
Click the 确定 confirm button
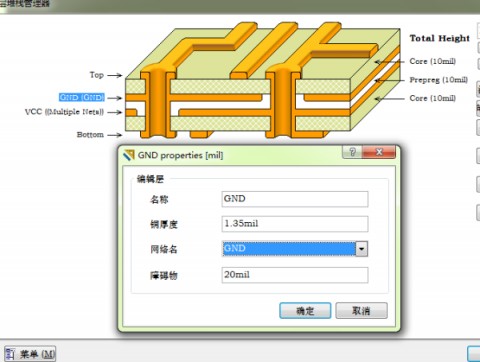[x=305, y=311]
